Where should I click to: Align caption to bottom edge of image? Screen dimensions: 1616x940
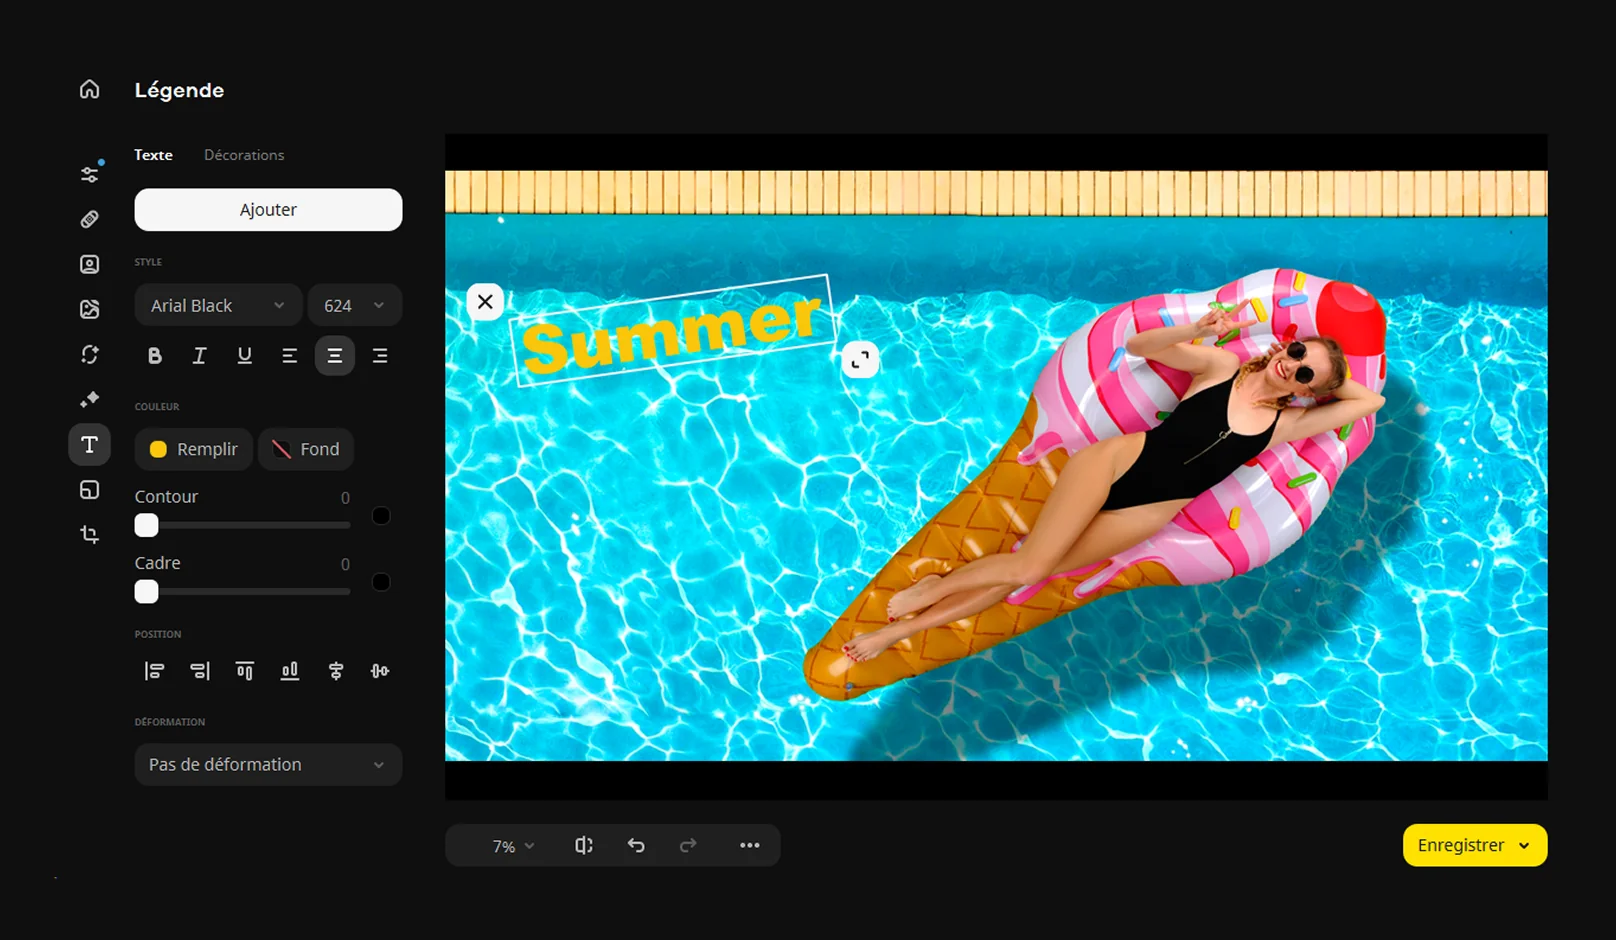pyautogui.click(x=290, y=671)
